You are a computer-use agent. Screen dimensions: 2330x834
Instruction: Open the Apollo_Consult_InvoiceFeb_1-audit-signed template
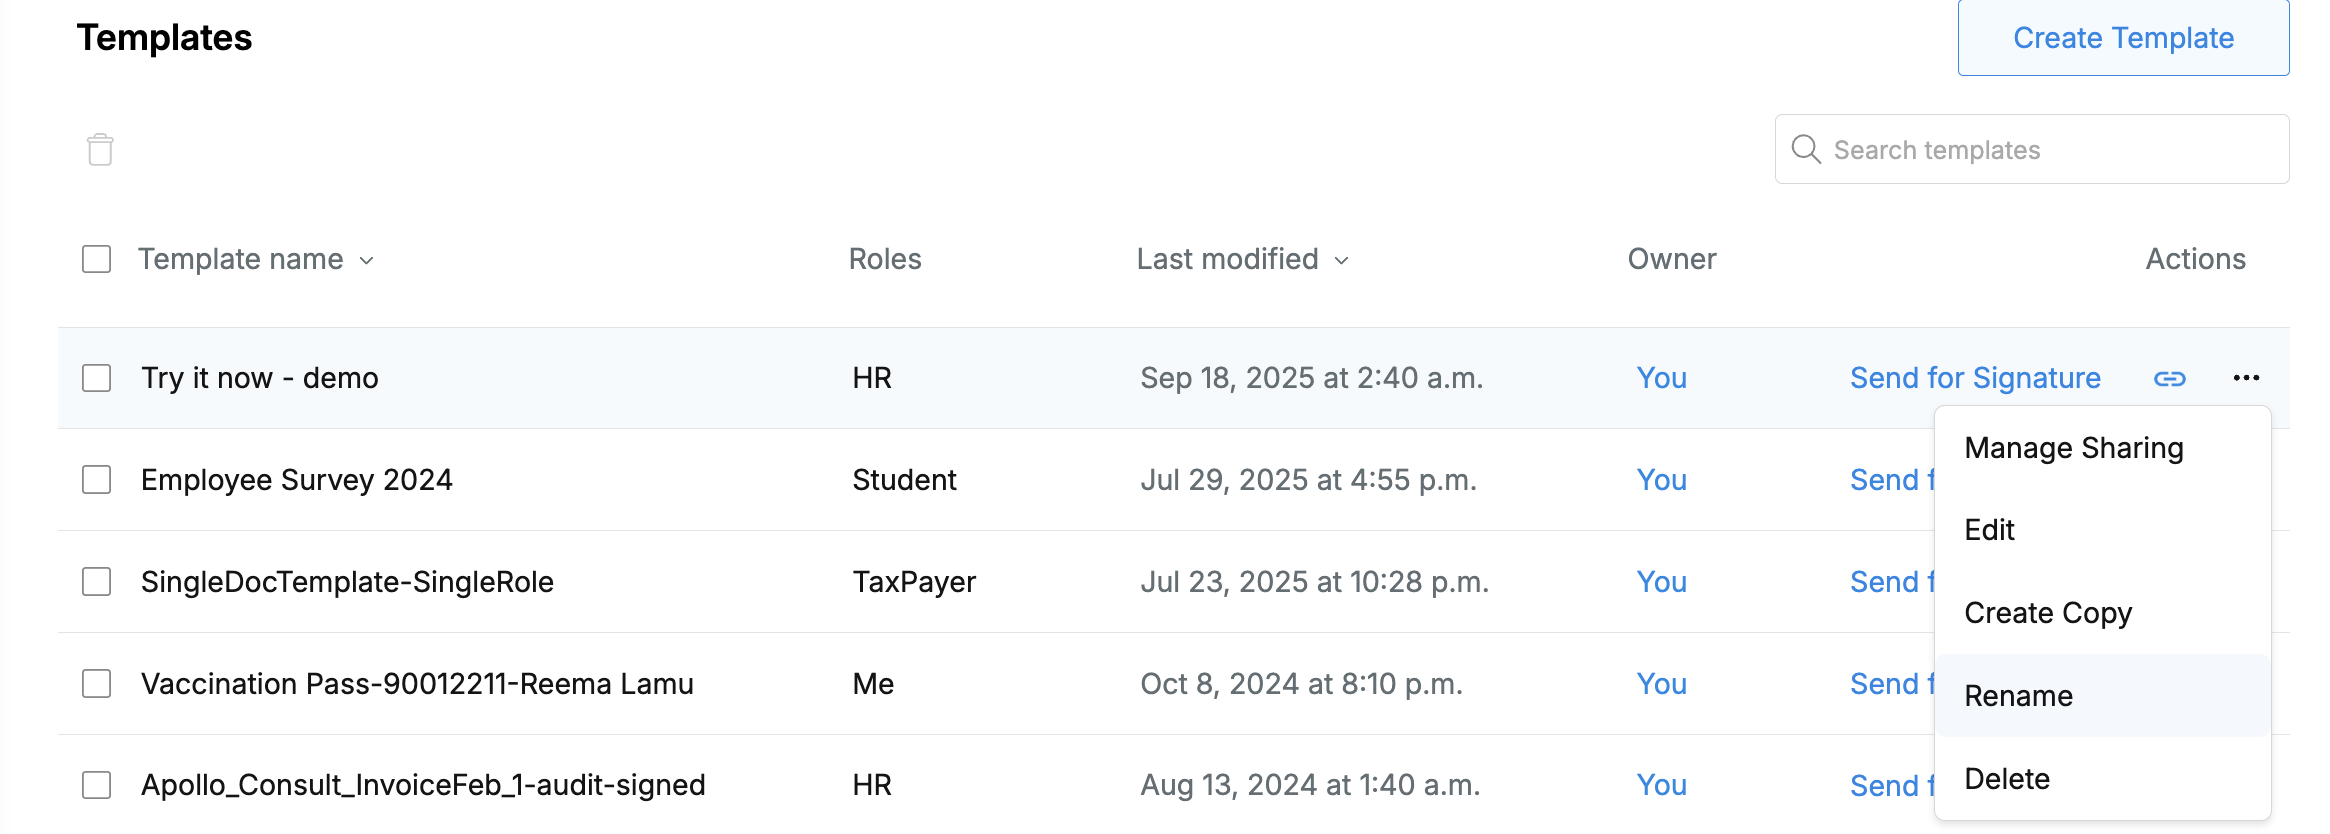point(423,785)
